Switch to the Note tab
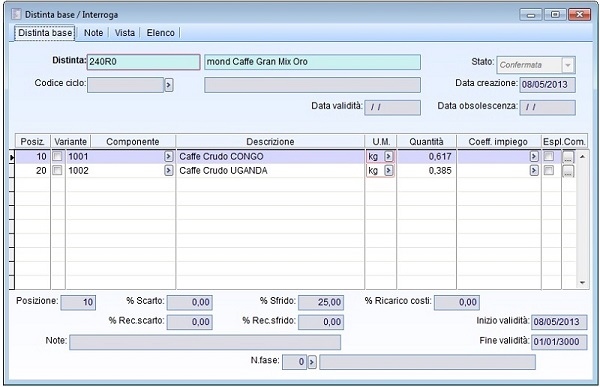Viewport: 600px width, 387px height. (93, 33)
